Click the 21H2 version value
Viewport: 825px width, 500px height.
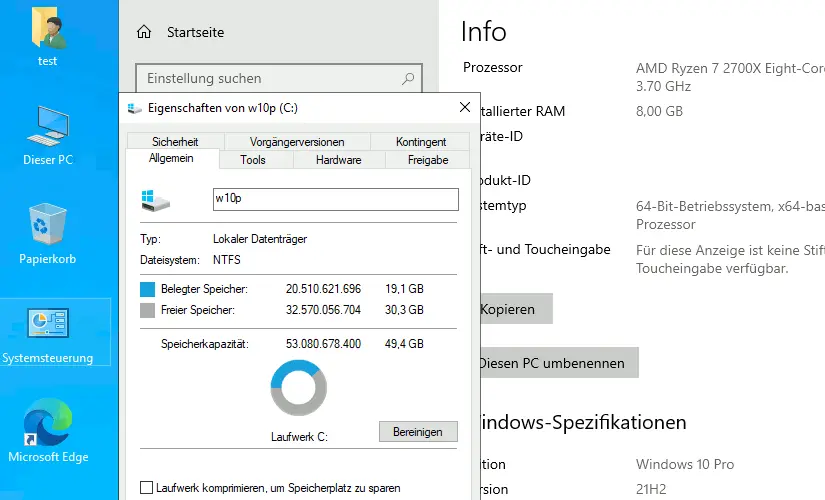[651, 489]
